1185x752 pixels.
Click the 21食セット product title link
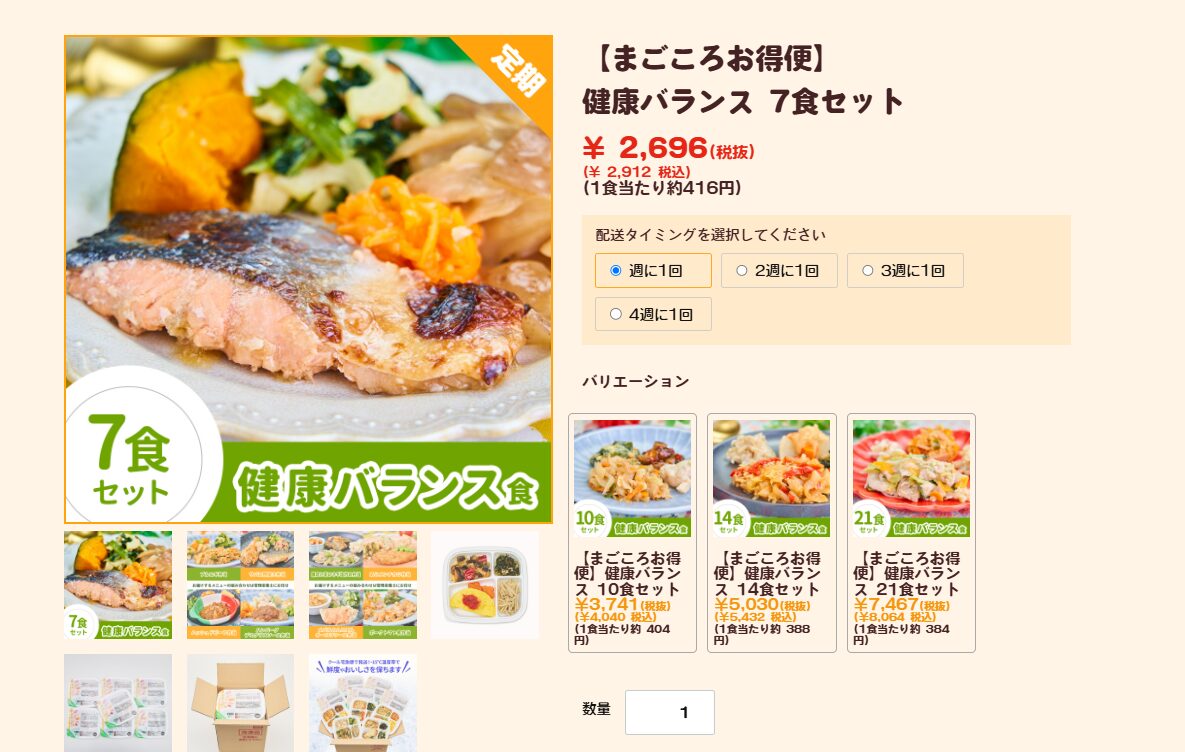tap(907, 574)
